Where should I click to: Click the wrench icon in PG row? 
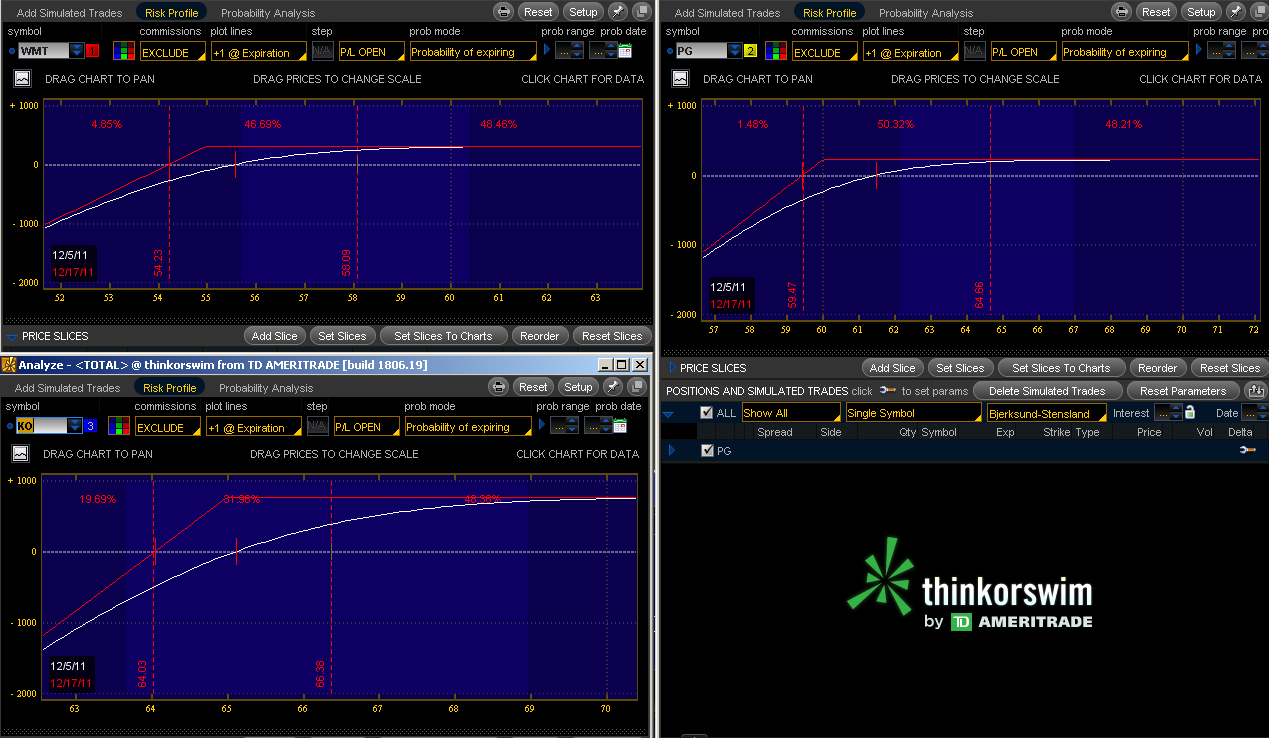1247,451
